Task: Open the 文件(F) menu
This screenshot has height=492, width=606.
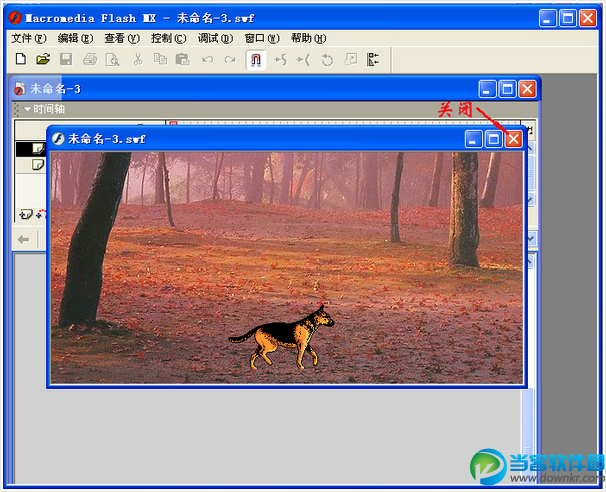Action: click(x=29, y=38)
